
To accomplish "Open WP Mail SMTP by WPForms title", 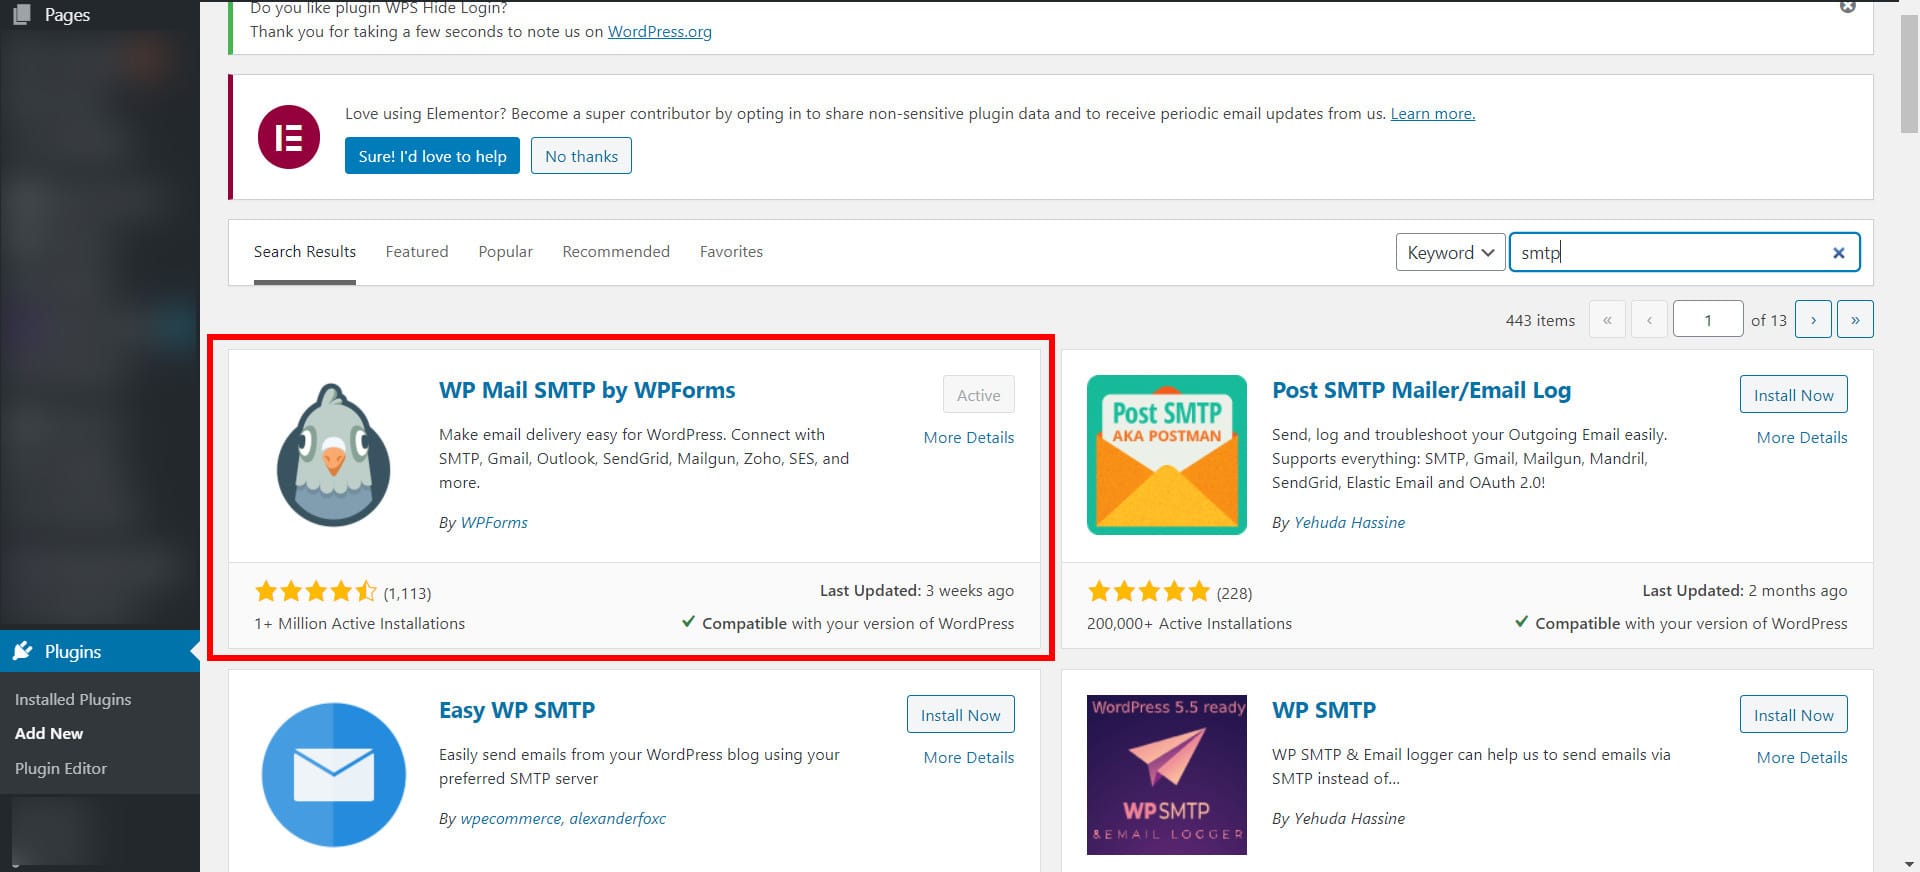I will tap(587, 390).
